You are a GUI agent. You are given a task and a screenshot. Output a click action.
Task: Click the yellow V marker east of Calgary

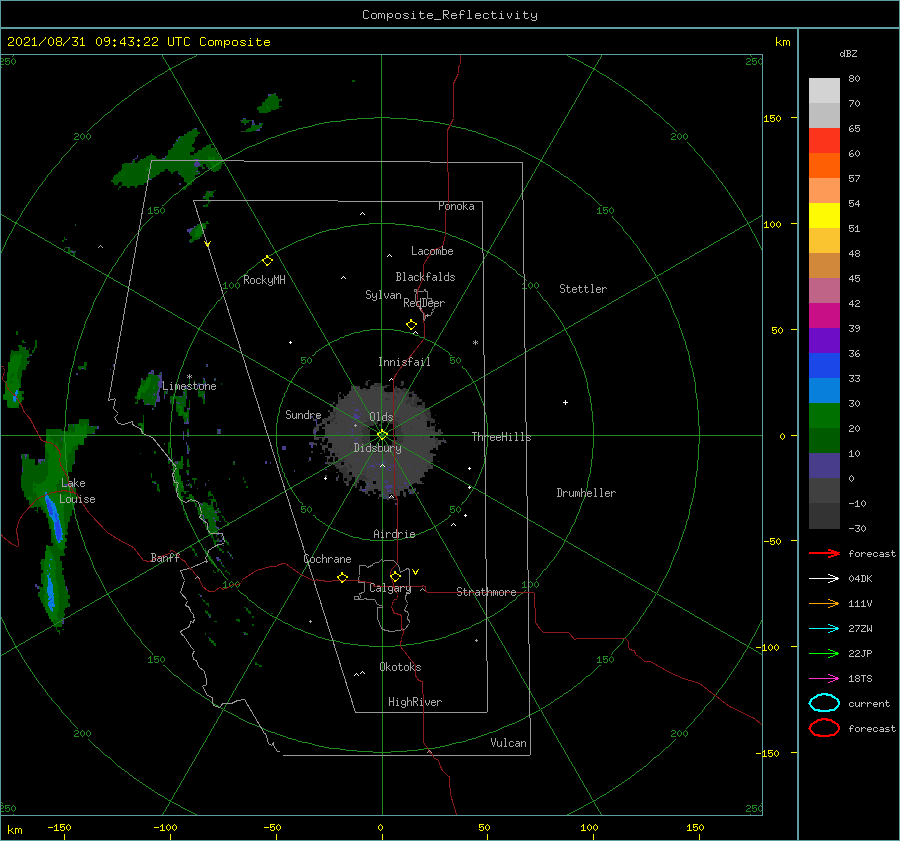click(416, 572)
